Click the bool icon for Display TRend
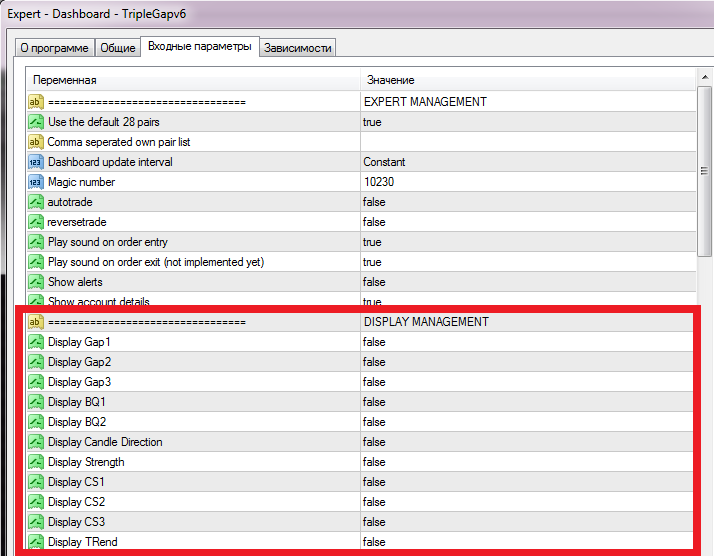This screenshot has height=556, width=714. [x=36, y=542]
